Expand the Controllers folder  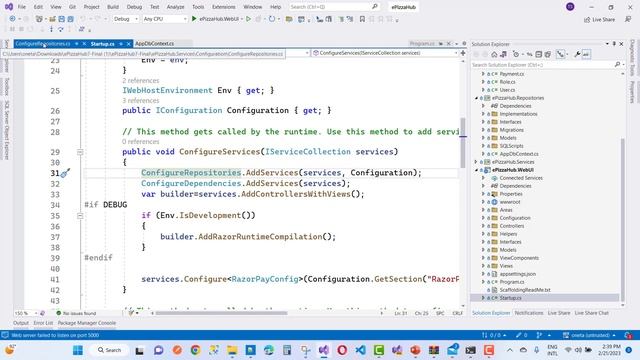(x=484, y=226)
